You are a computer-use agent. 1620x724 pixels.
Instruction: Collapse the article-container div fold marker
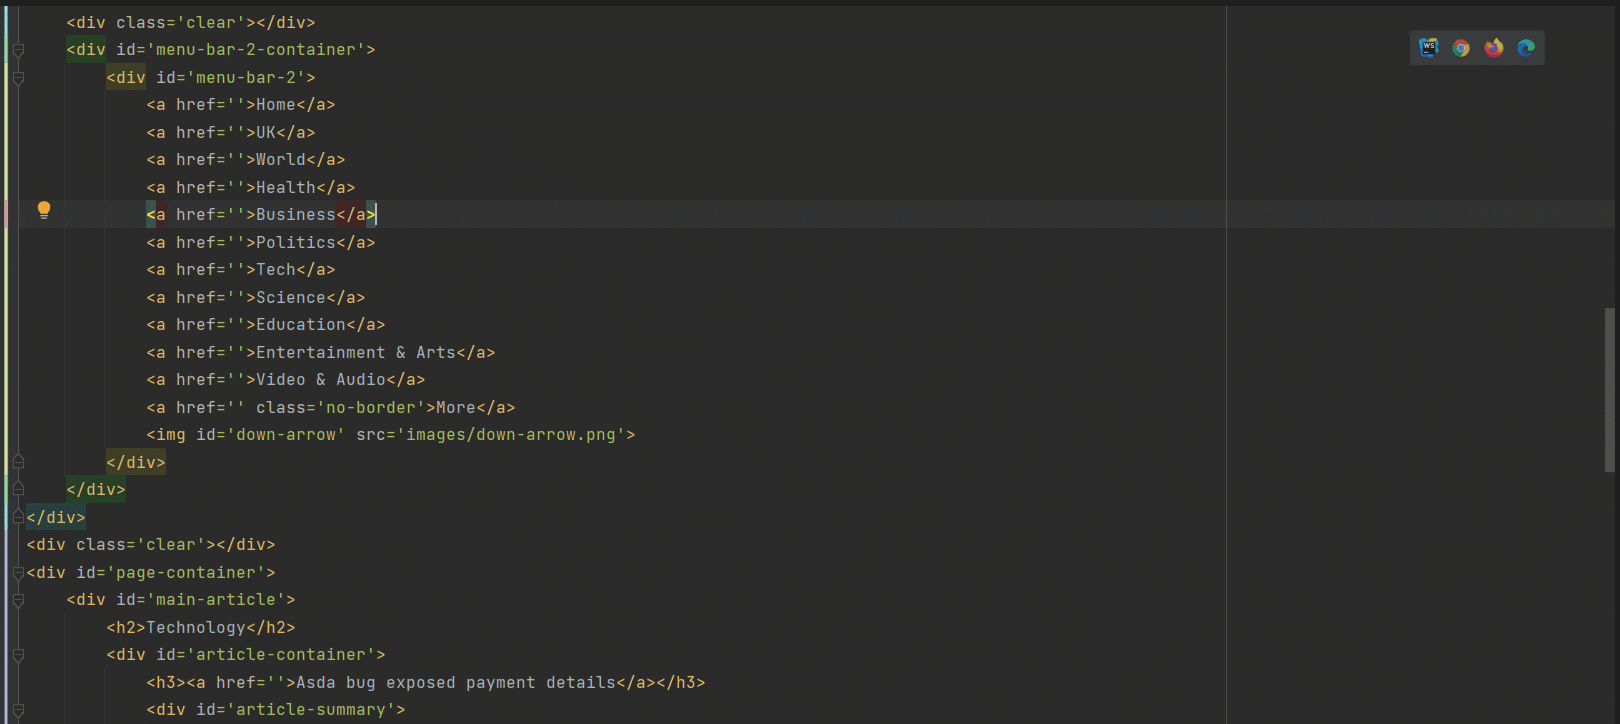[x=18, y=655]
